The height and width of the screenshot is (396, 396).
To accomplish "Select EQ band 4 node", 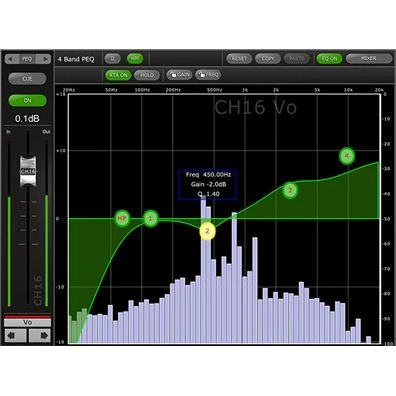I will pyautogui.click(x=347, y=156).
